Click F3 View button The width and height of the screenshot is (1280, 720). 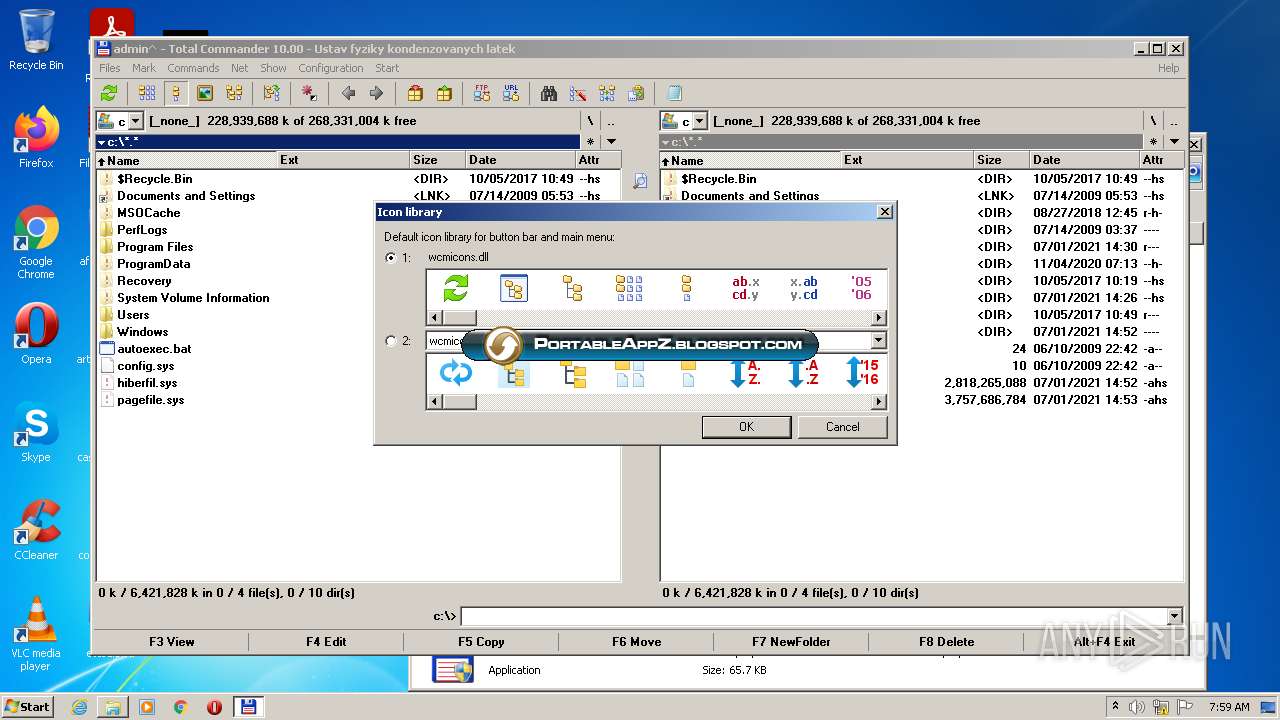click(172, 642)
